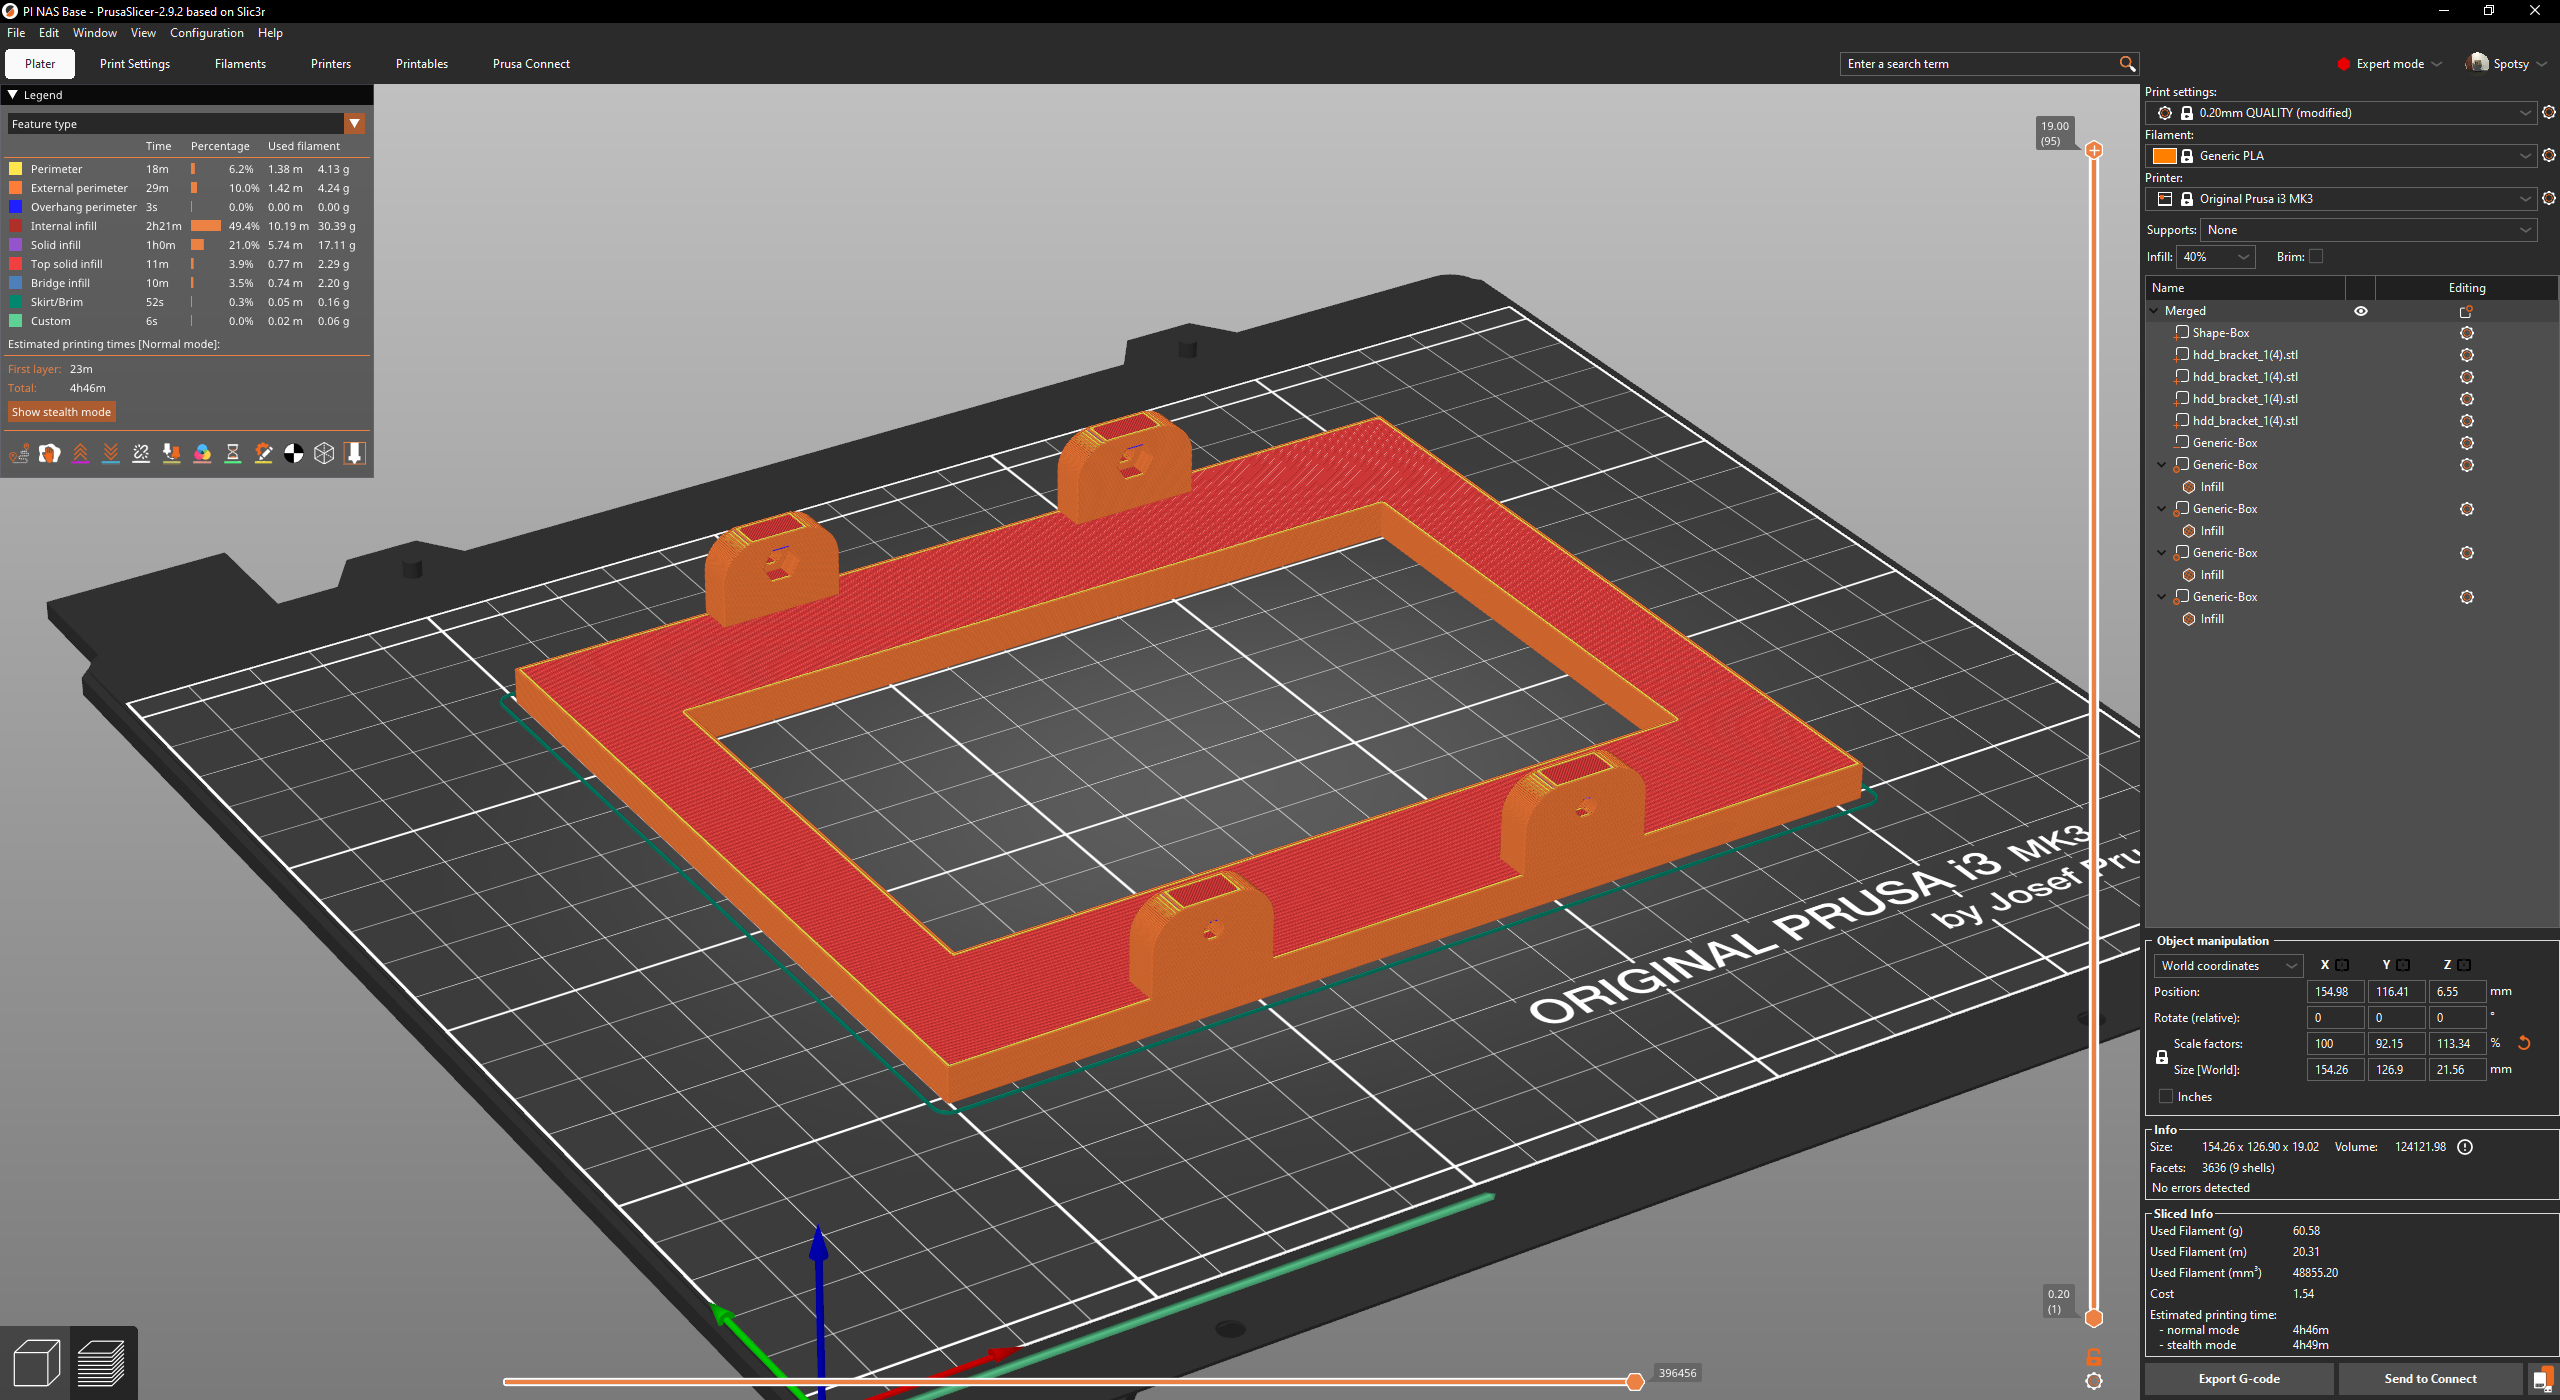Toggle Expert mode selector
2560x1400 pixels.
point(2389,64)
